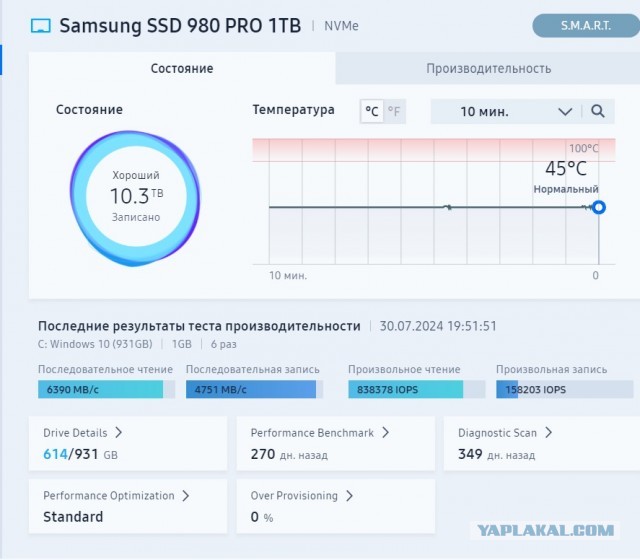Viewport: 640px width, 560px height.
Task: Click the drive monitor icon beside Samsung SSD
Action: (41, 26)
